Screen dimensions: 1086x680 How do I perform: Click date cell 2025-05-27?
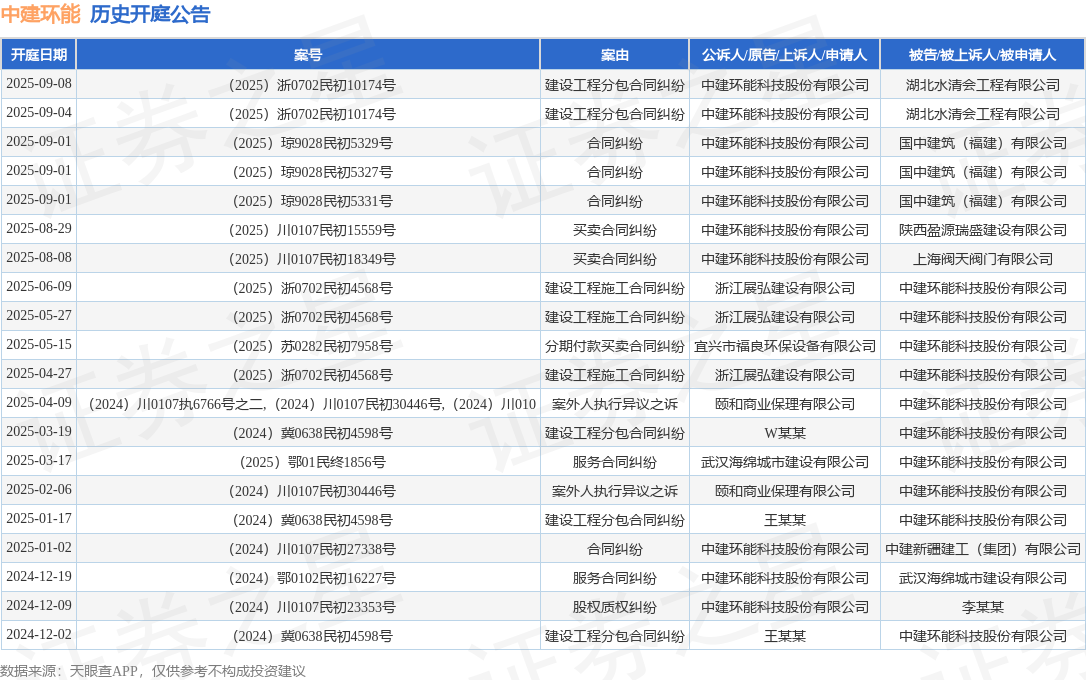click(x=39, y=316)
